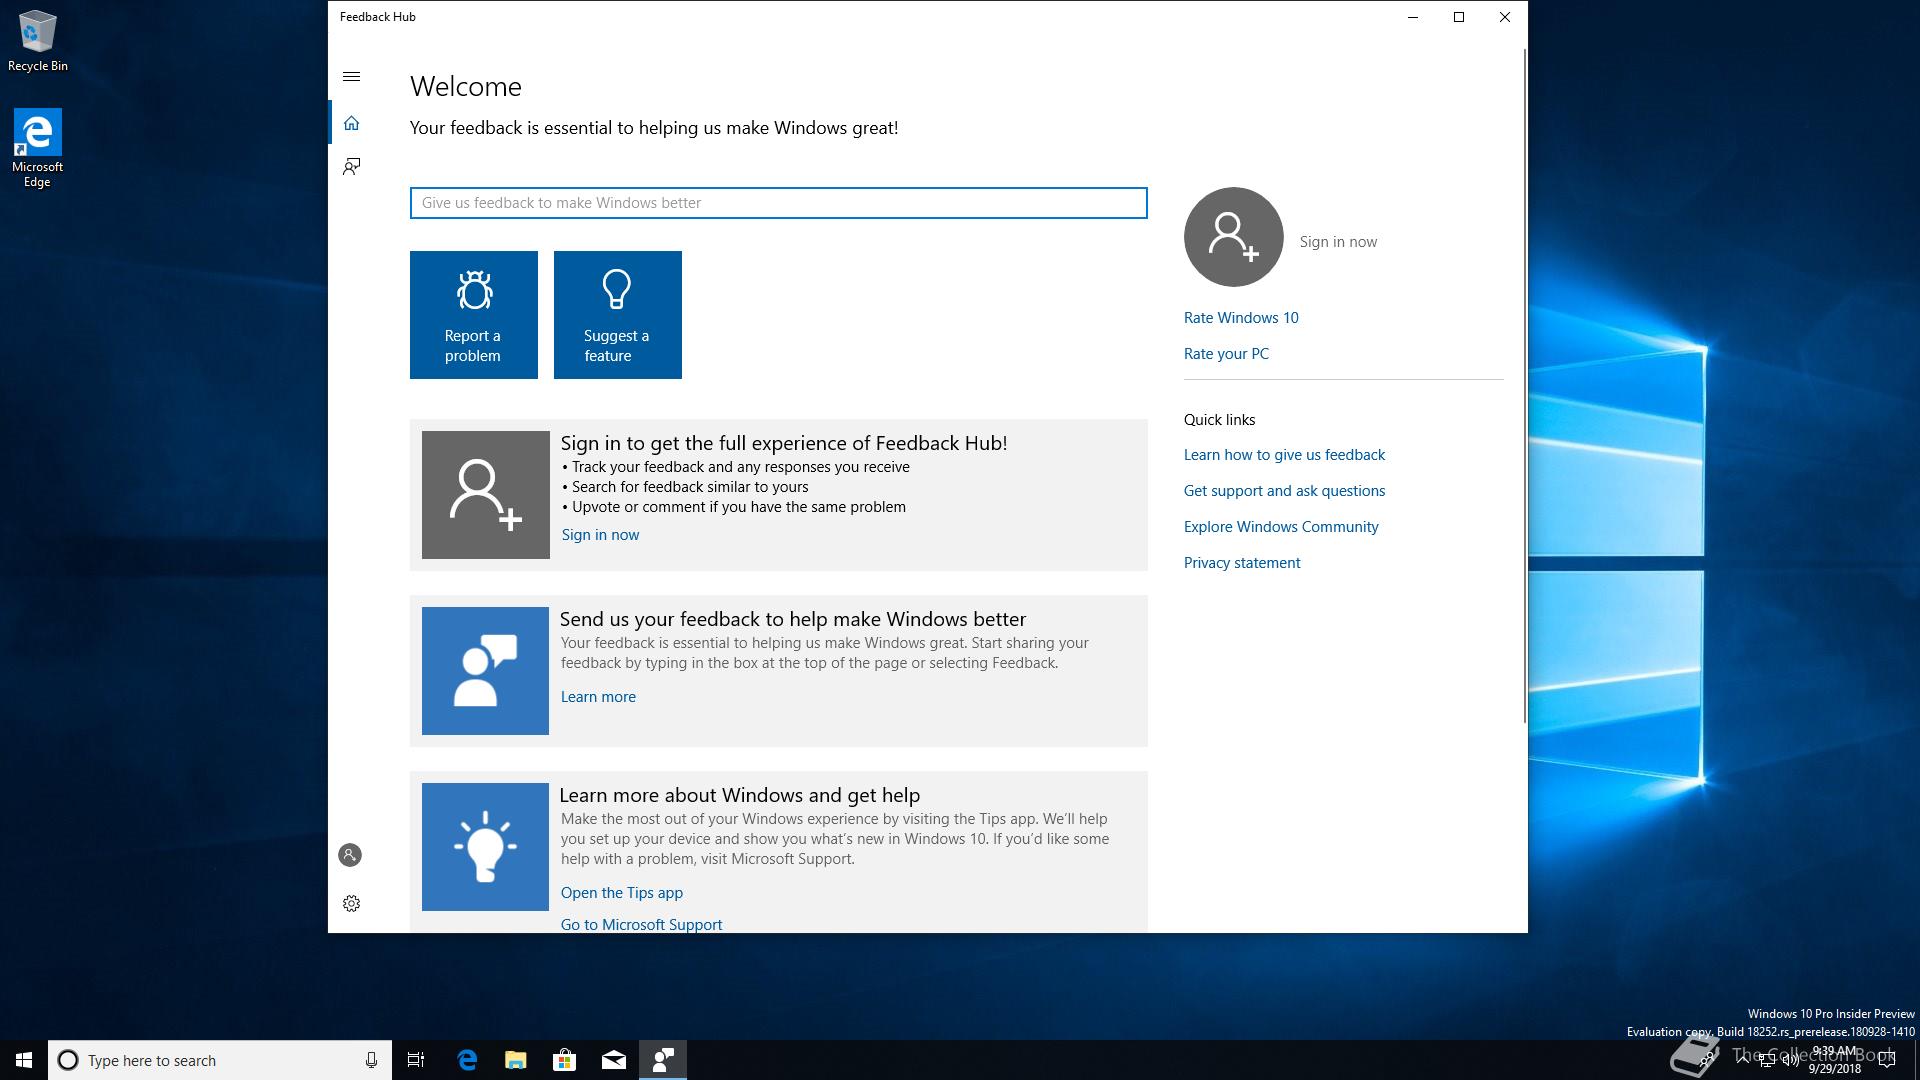The width and height of the screenshot is (1920, 1080).
Task: Maximize the Feedback Hub window
Action: click(x=1459, y=17)
